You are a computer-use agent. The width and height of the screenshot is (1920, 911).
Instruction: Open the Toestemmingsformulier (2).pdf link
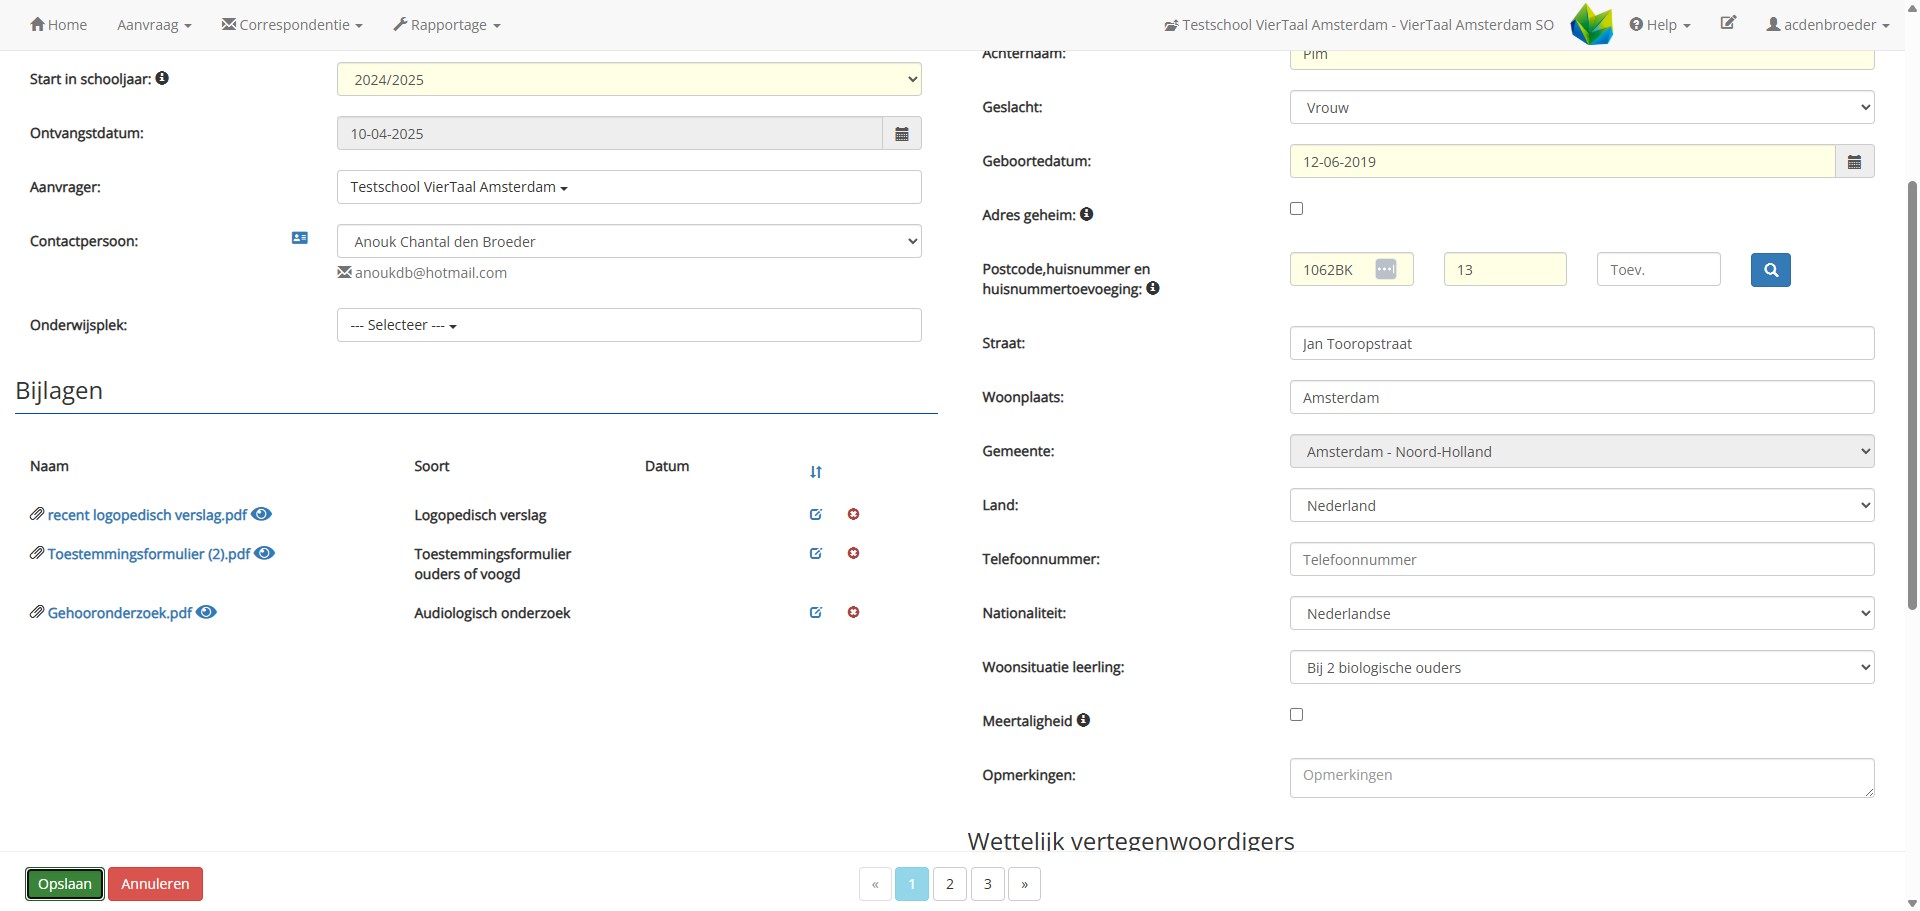click(149, 554)
